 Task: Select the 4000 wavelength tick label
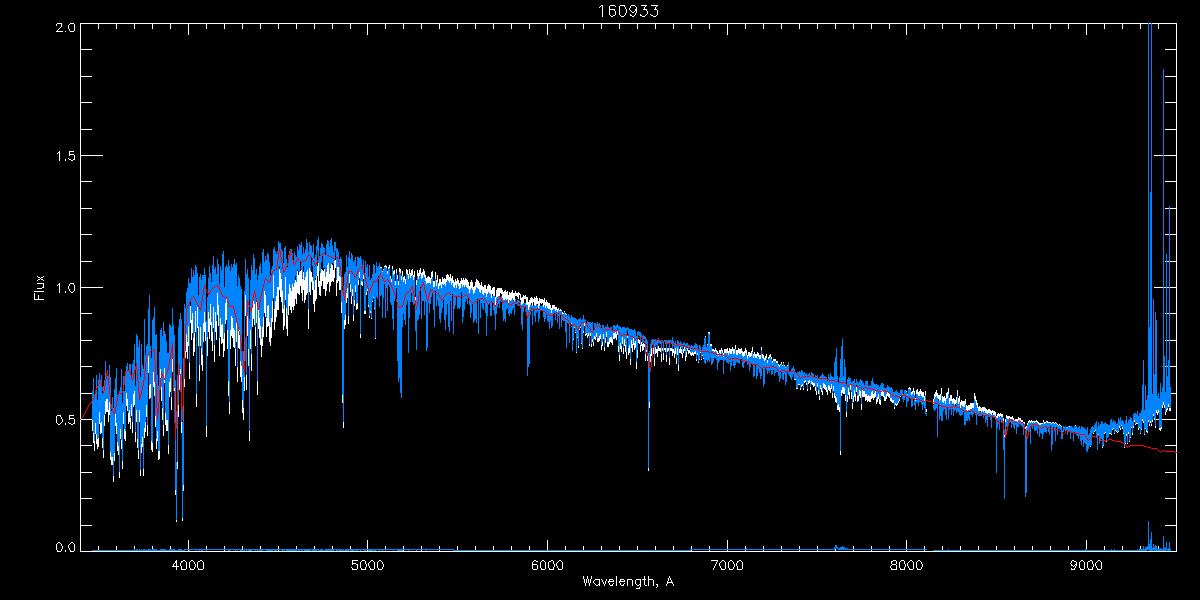tap(188, 565)
